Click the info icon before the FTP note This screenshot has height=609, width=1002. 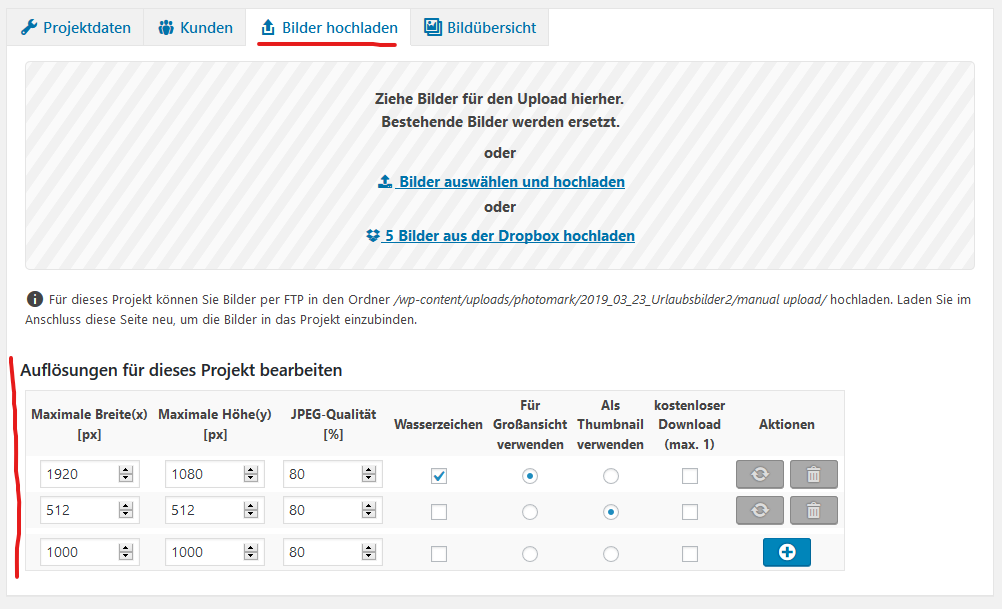pos(35,299)
